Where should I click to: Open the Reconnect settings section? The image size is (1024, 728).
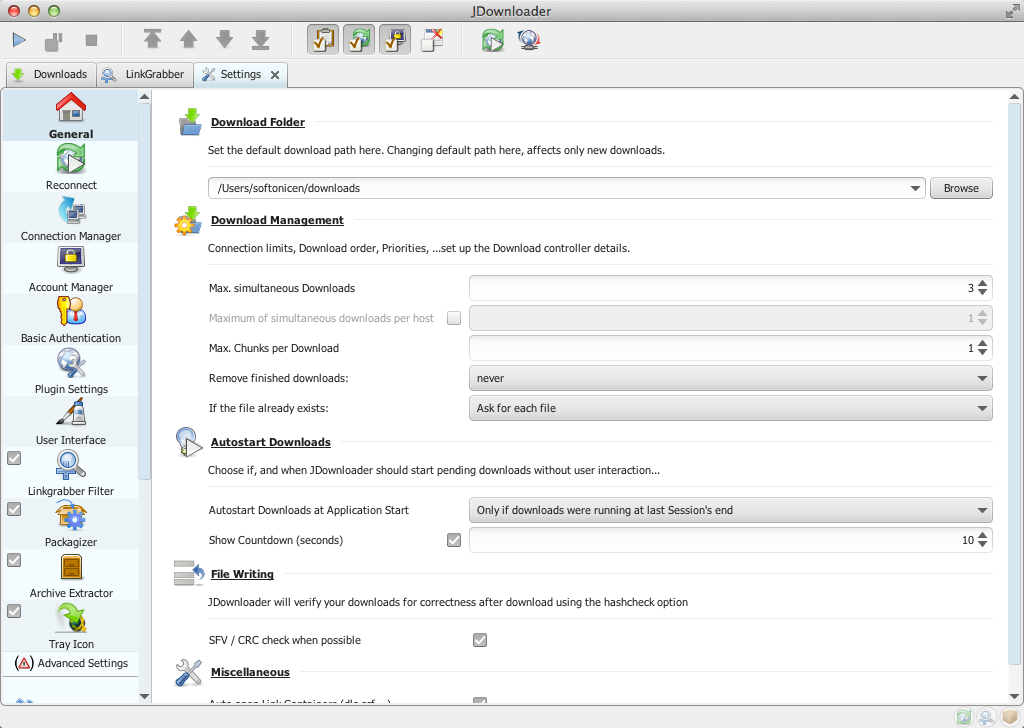pyautogui.click(x=71, y=167)
